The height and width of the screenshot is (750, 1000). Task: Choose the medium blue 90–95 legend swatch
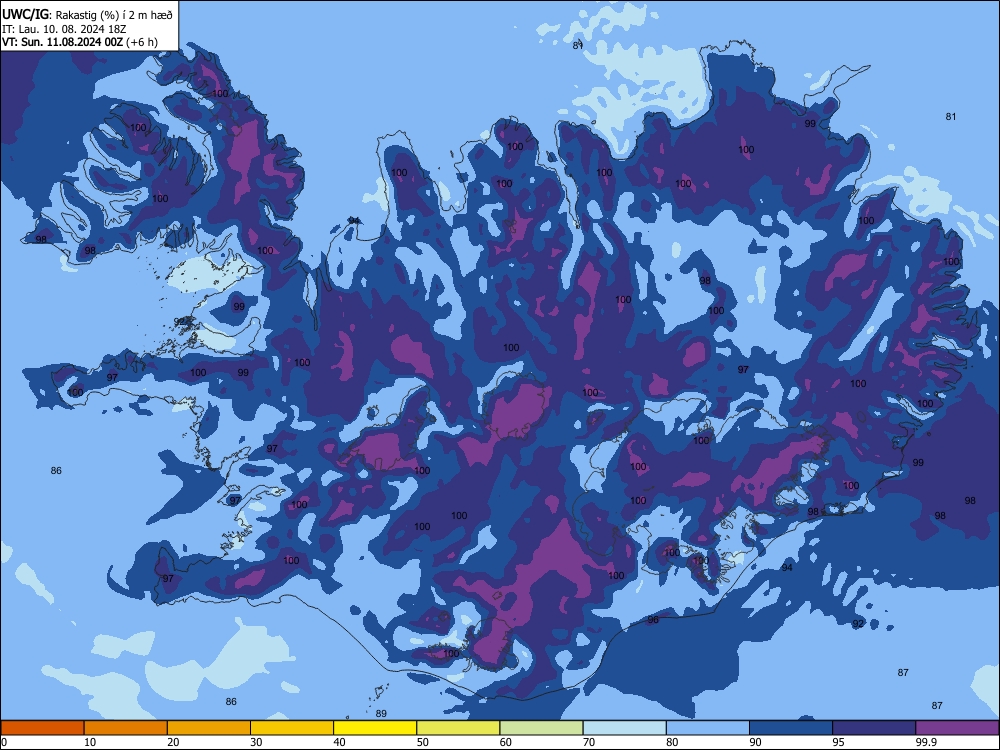pos(791,728)
